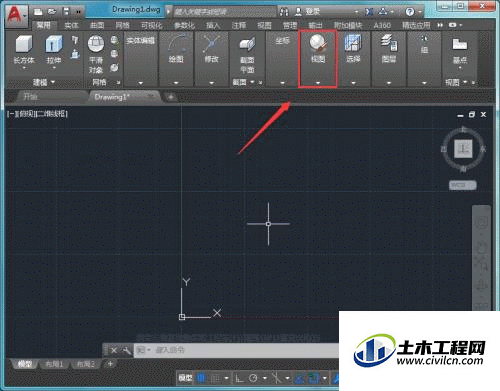Open the 选择 selection panel icon
The height and width of the screenshot is (391, 500).
point(353,43)
